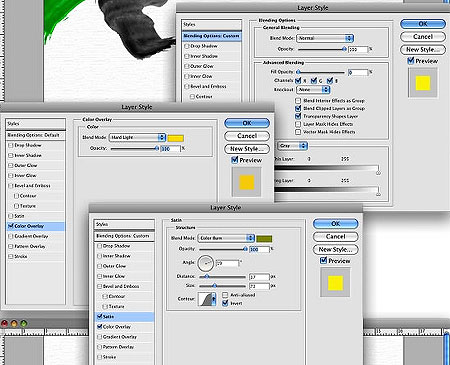Toggle Preview in Color Overlay dialog
Image resolution: width=450 pixels, height=365 pixels.
pos(235,160)
